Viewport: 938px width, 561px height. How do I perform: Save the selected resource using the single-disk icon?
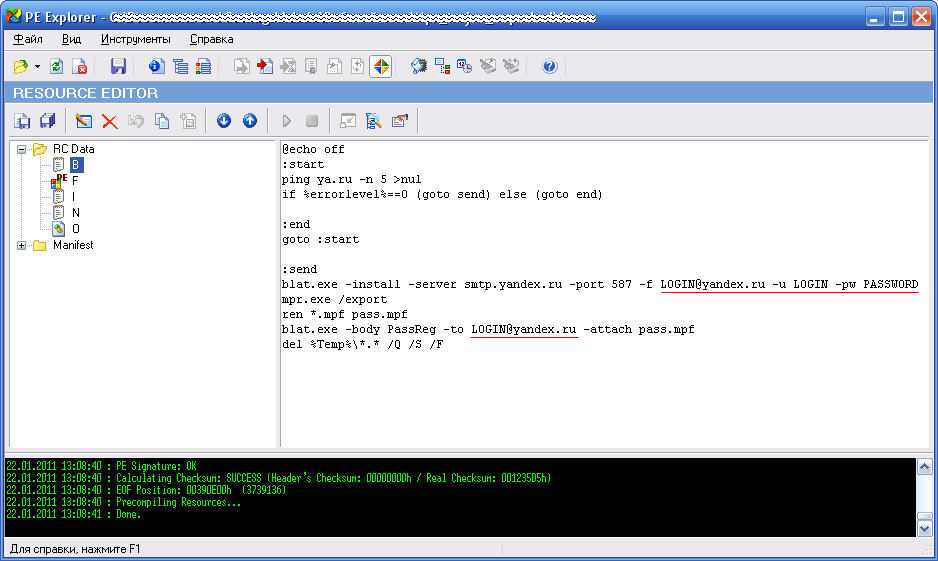point(22,121)
